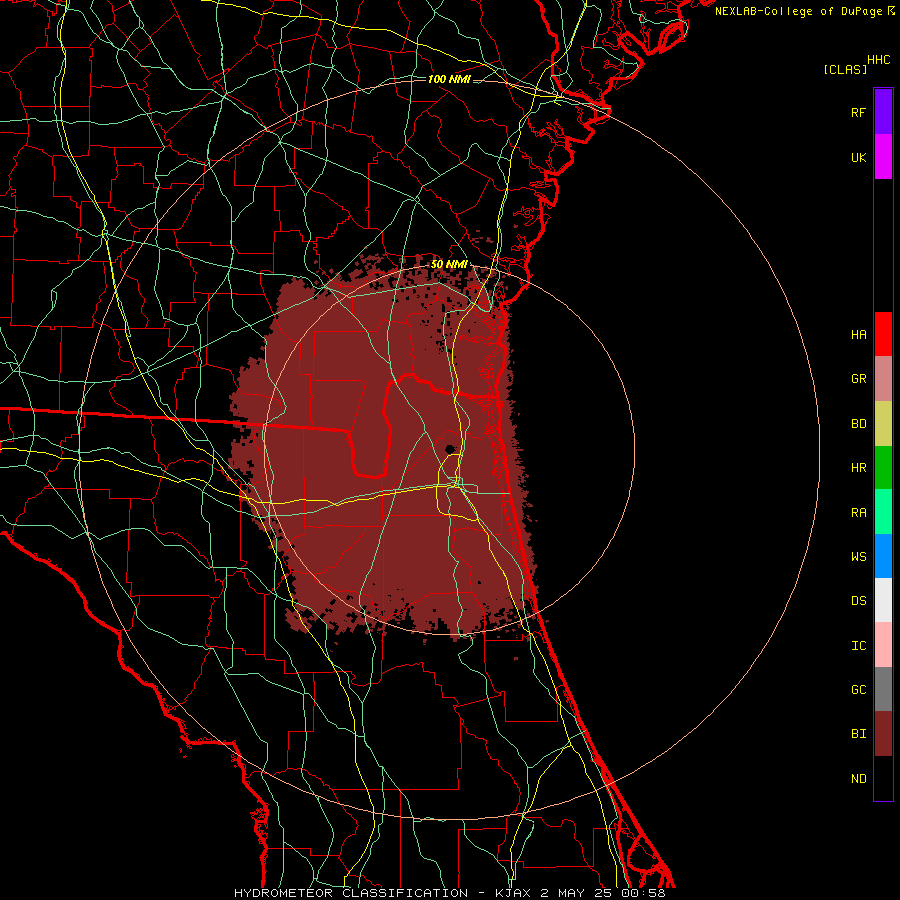Click the HR legend label
This screenshot has width=900, height=900.
[858, 468]
